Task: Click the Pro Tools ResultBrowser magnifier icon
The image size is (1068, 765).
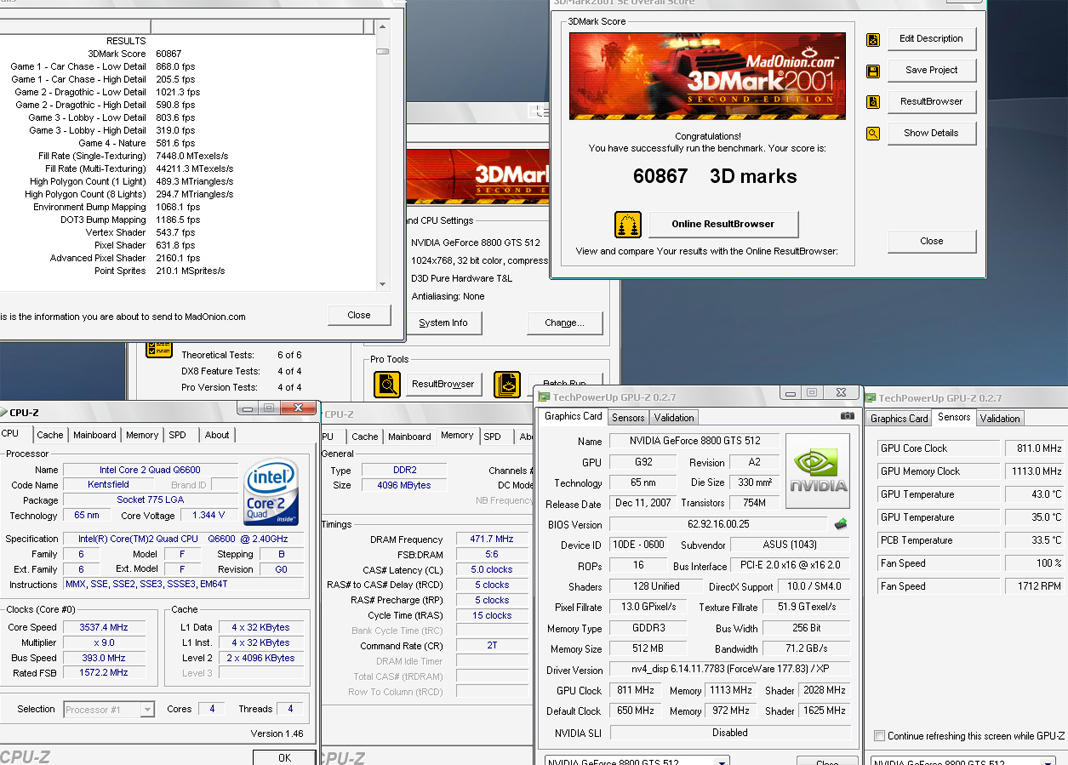Action: coord(386,384)
